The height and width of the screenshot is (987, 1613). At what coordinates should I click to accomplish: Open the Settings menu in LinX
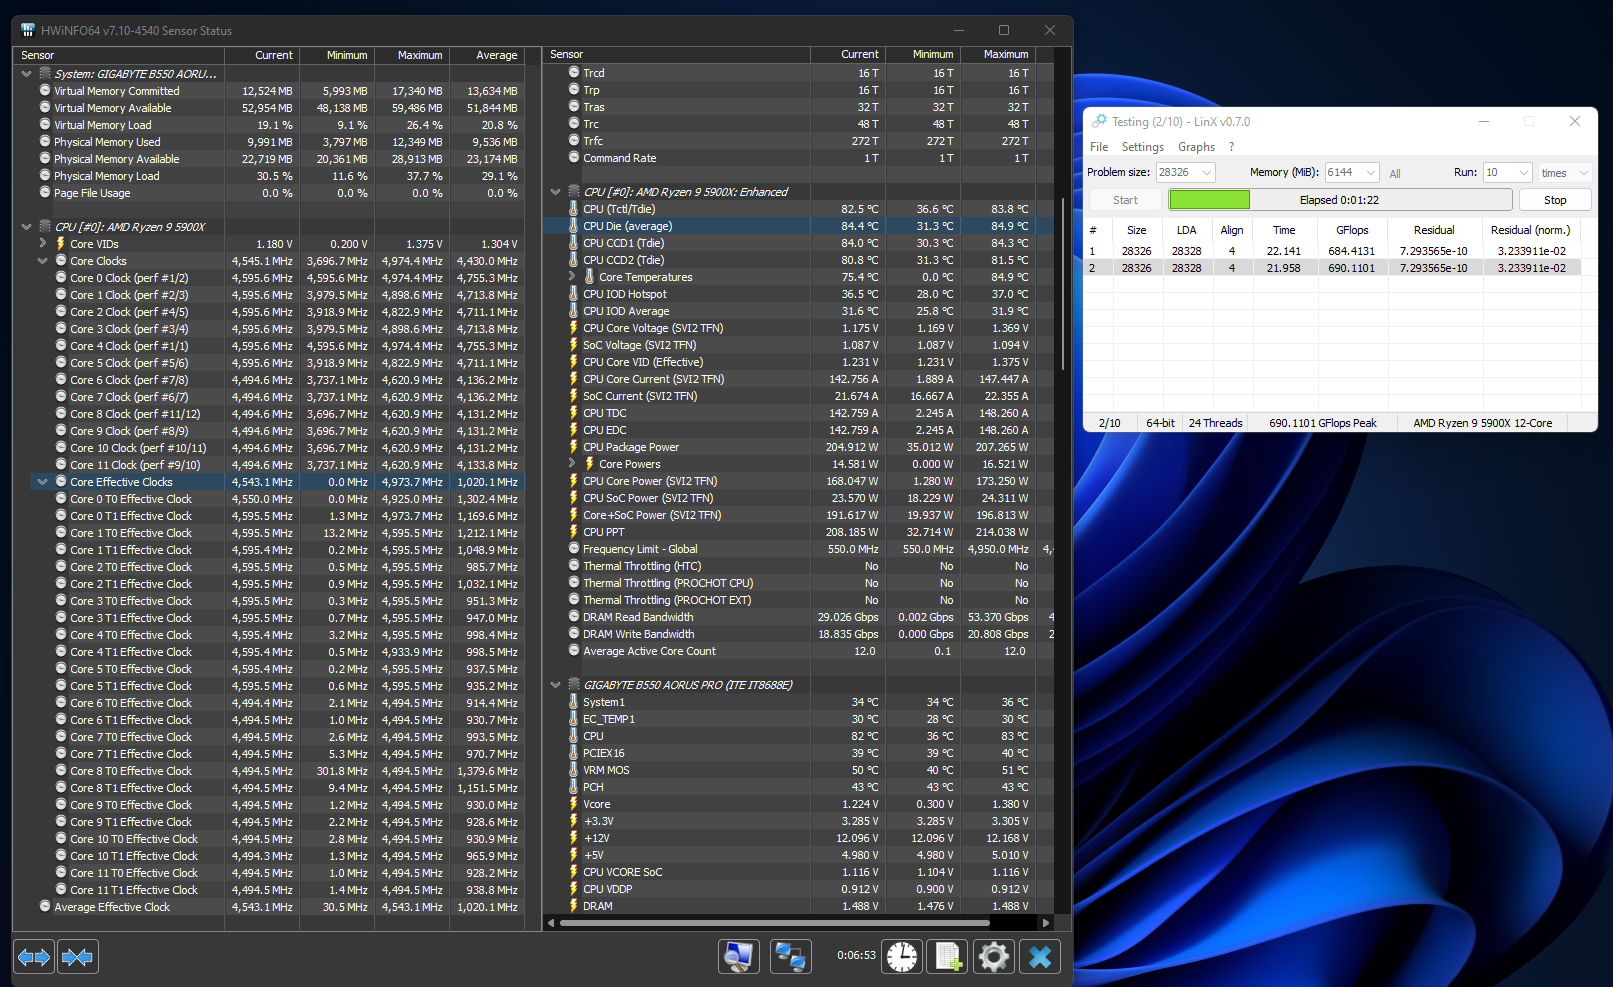pyautogui.click(x=1142, y=147)
